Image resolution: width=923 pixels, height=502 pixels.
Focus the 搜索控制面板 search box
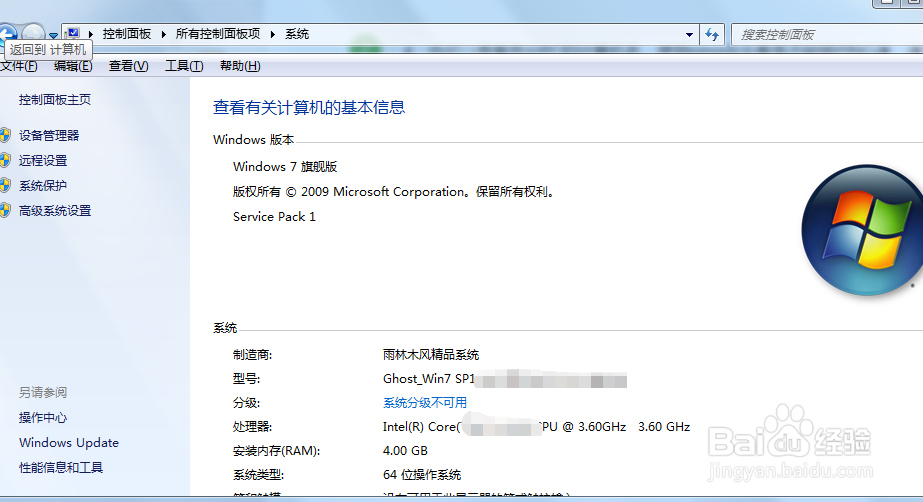click(827, 35)
